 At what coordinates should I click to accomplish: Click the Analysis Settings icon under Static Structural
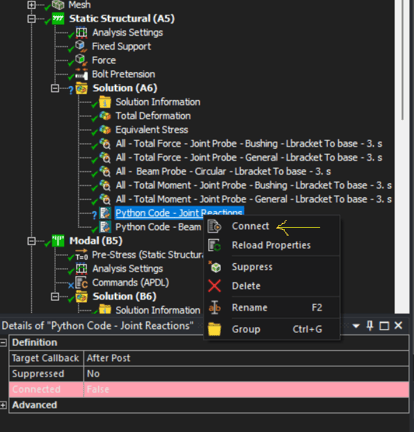click(x=81, y=32)
